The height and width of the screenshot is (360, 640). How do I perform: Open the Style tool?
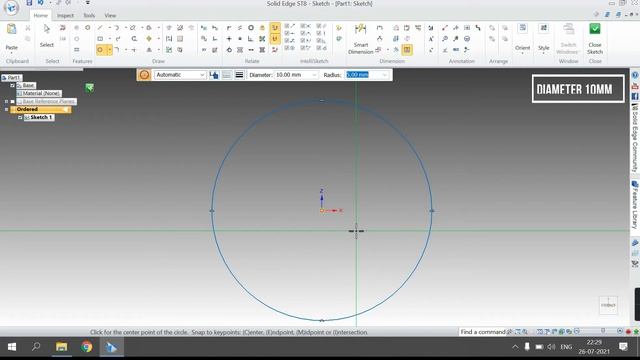543,39
